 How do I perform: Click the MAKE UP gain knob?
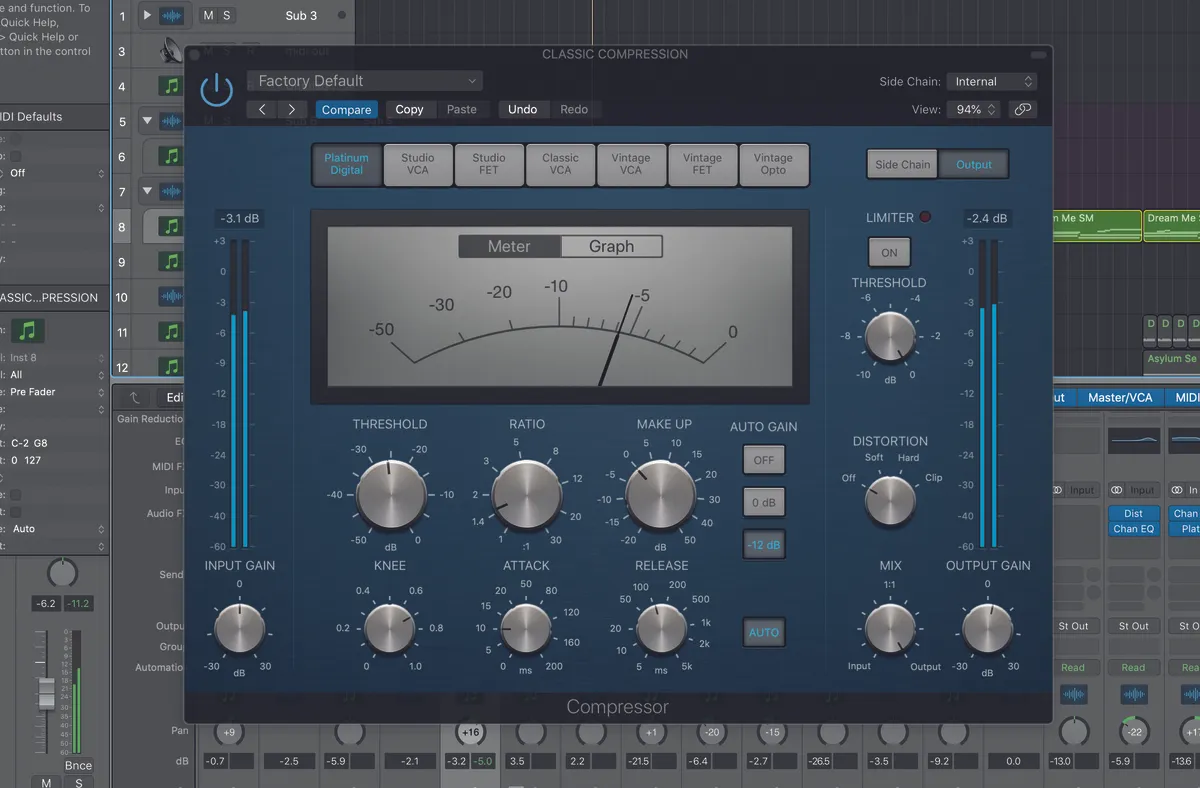(661, 495)
